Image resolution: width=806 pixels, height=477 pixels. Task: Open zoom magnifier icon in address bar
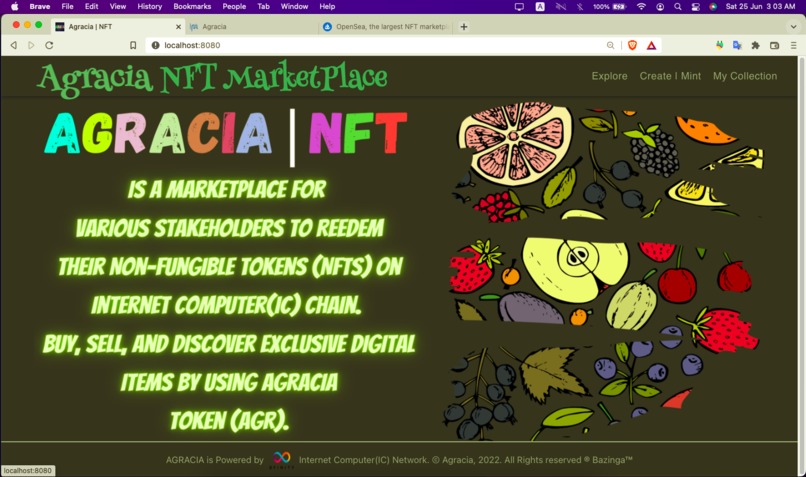[610, 45]
